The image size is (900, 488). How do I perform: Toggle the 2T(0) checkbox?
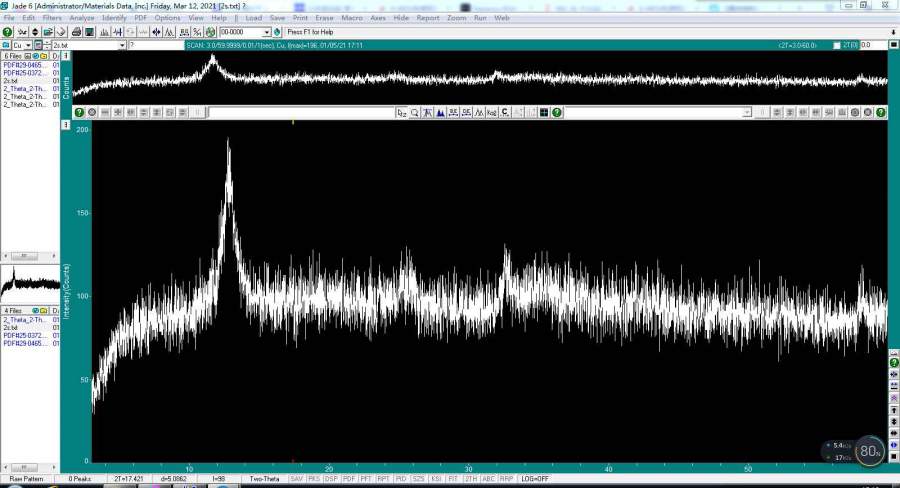click(x=837, y=46)
